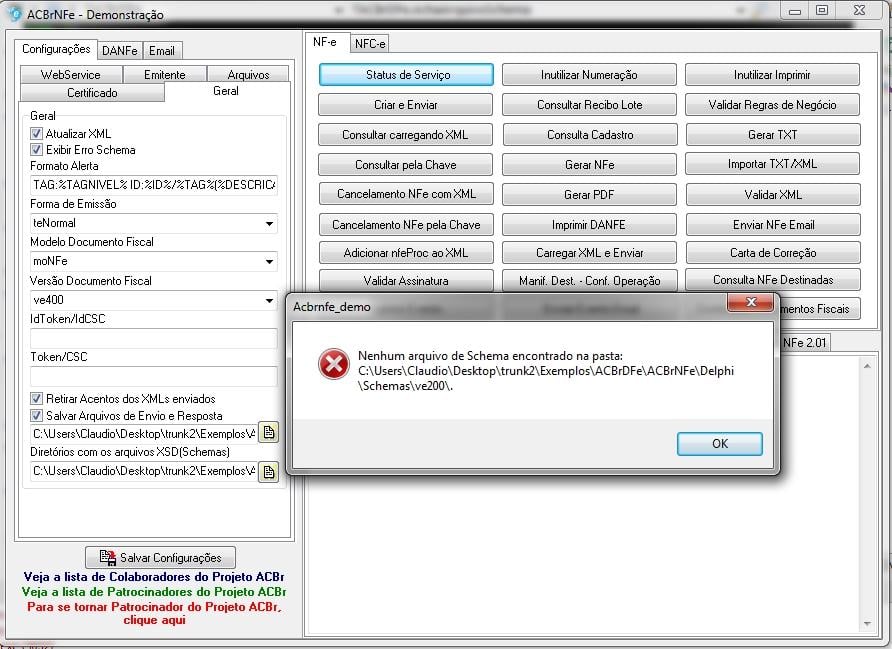Open Forma de Emissão dropdown
This screenshot has height=649, width=892.
[x=269, y=224]
